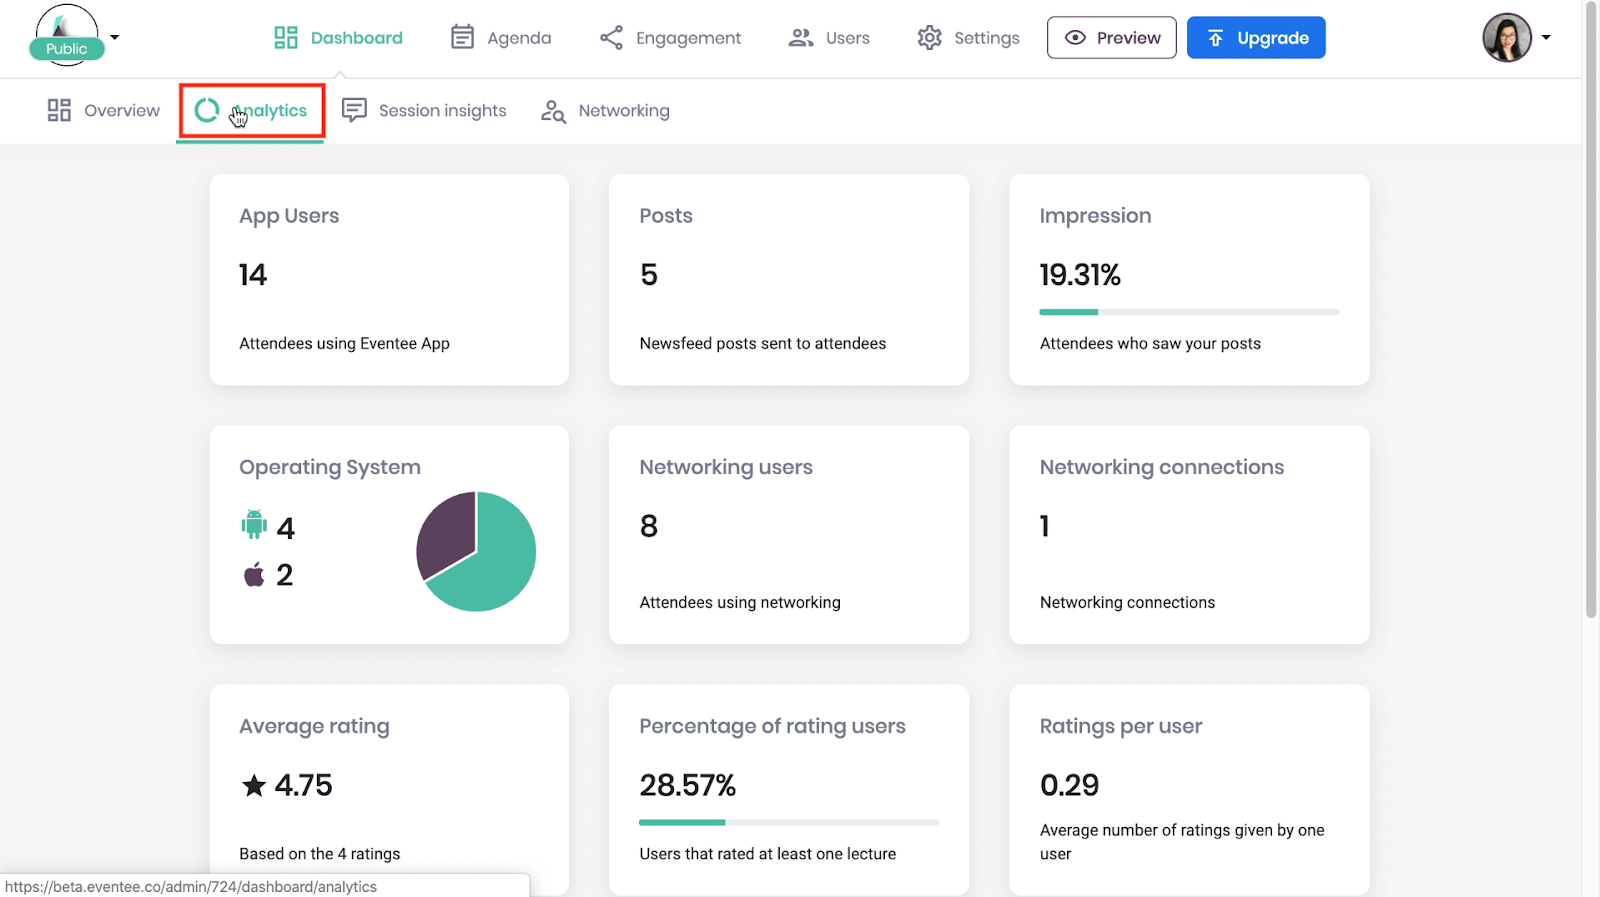Click the Operating System pie chart

click(476, 551)
